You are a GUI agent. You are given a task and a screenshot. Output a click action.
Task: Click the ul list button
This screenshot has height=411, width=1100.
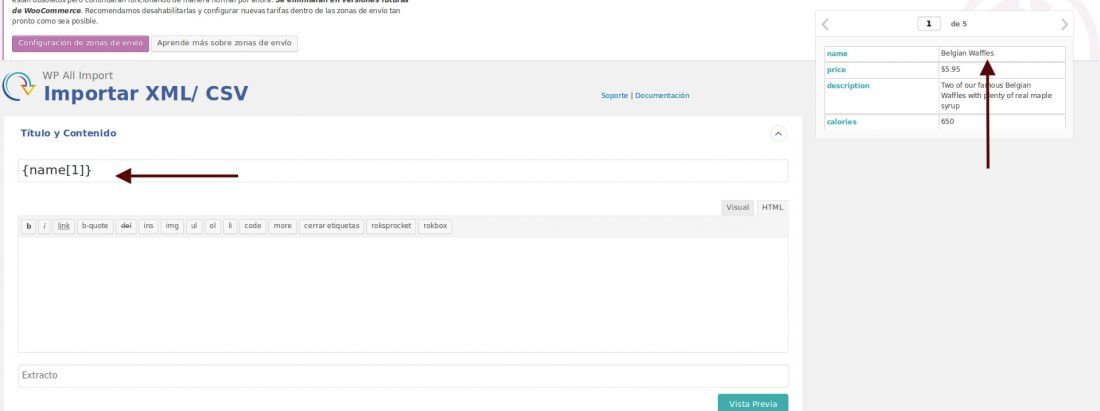pyautogui.click(x=194, y=226)
